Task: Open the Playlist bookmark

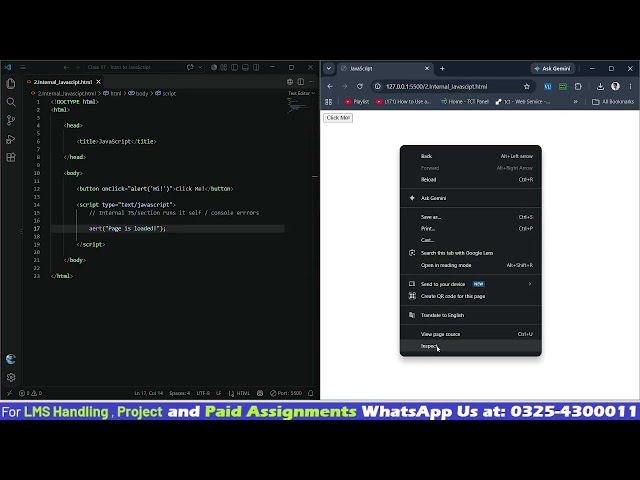Action: coord(357,102)
